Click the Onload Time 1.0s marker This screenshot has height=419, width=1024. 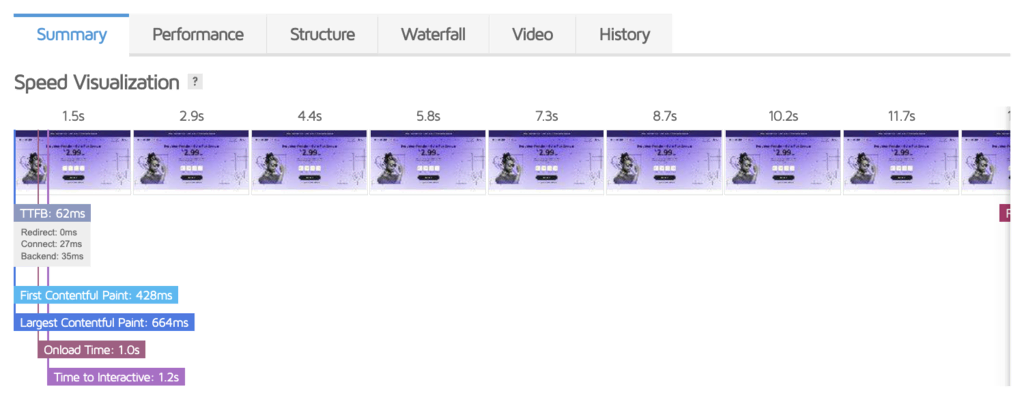91,350
